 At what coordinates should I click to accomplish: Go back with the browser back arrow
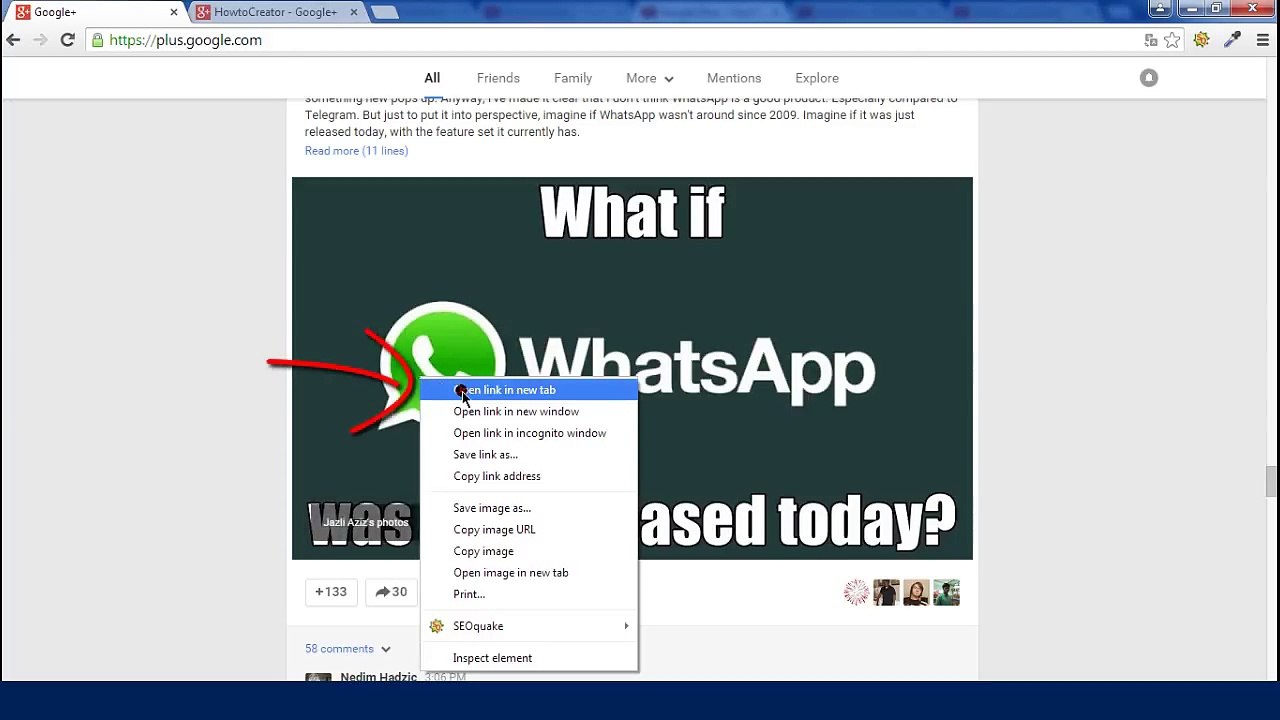coord(13,40)
